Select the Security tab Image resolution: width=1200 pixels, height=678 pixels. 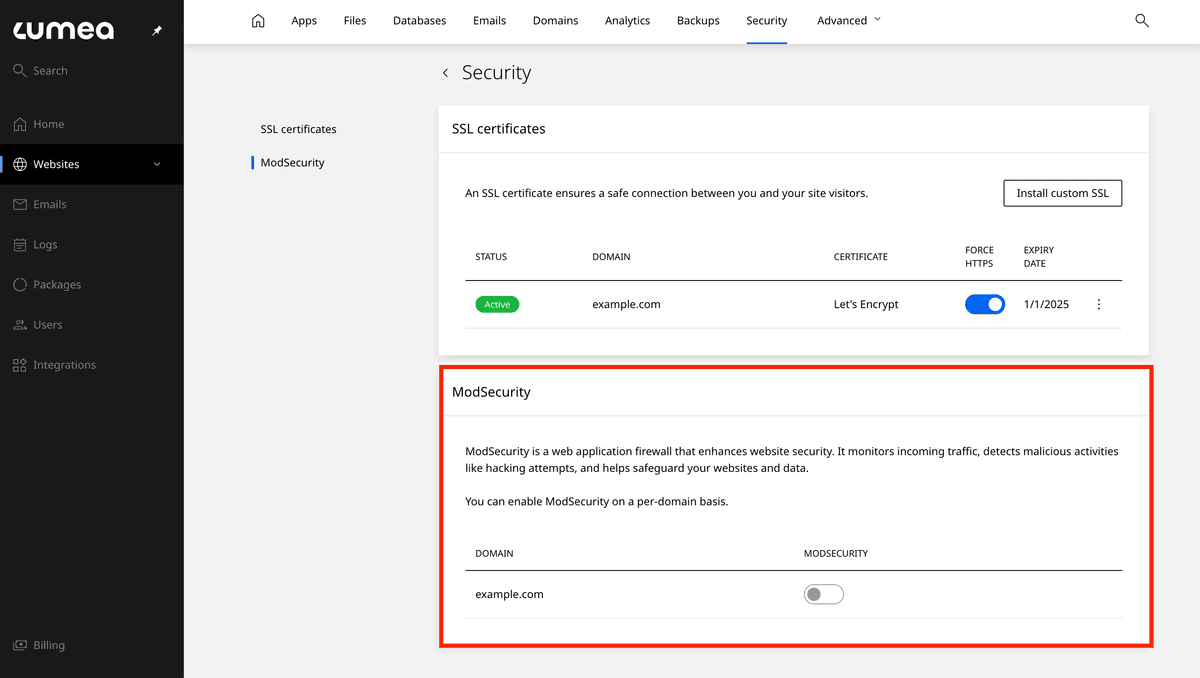point(767,20)
